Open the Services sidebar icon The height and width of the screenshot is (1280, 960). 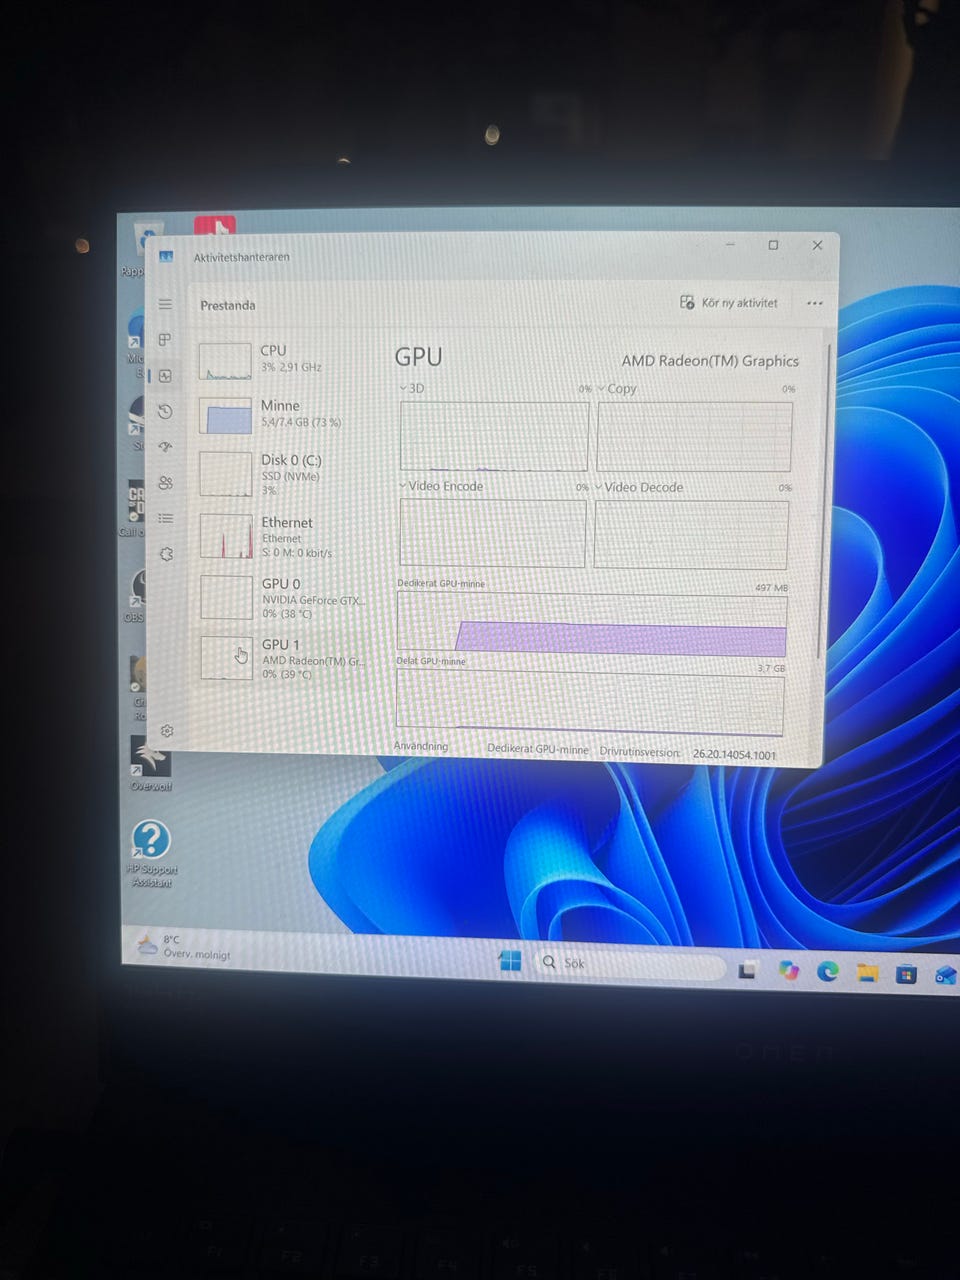(167, 554)
